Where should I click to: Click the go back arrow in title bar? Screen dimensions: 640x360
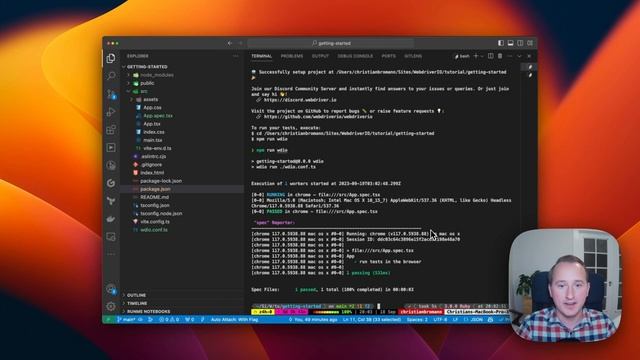tap(230, 43)
